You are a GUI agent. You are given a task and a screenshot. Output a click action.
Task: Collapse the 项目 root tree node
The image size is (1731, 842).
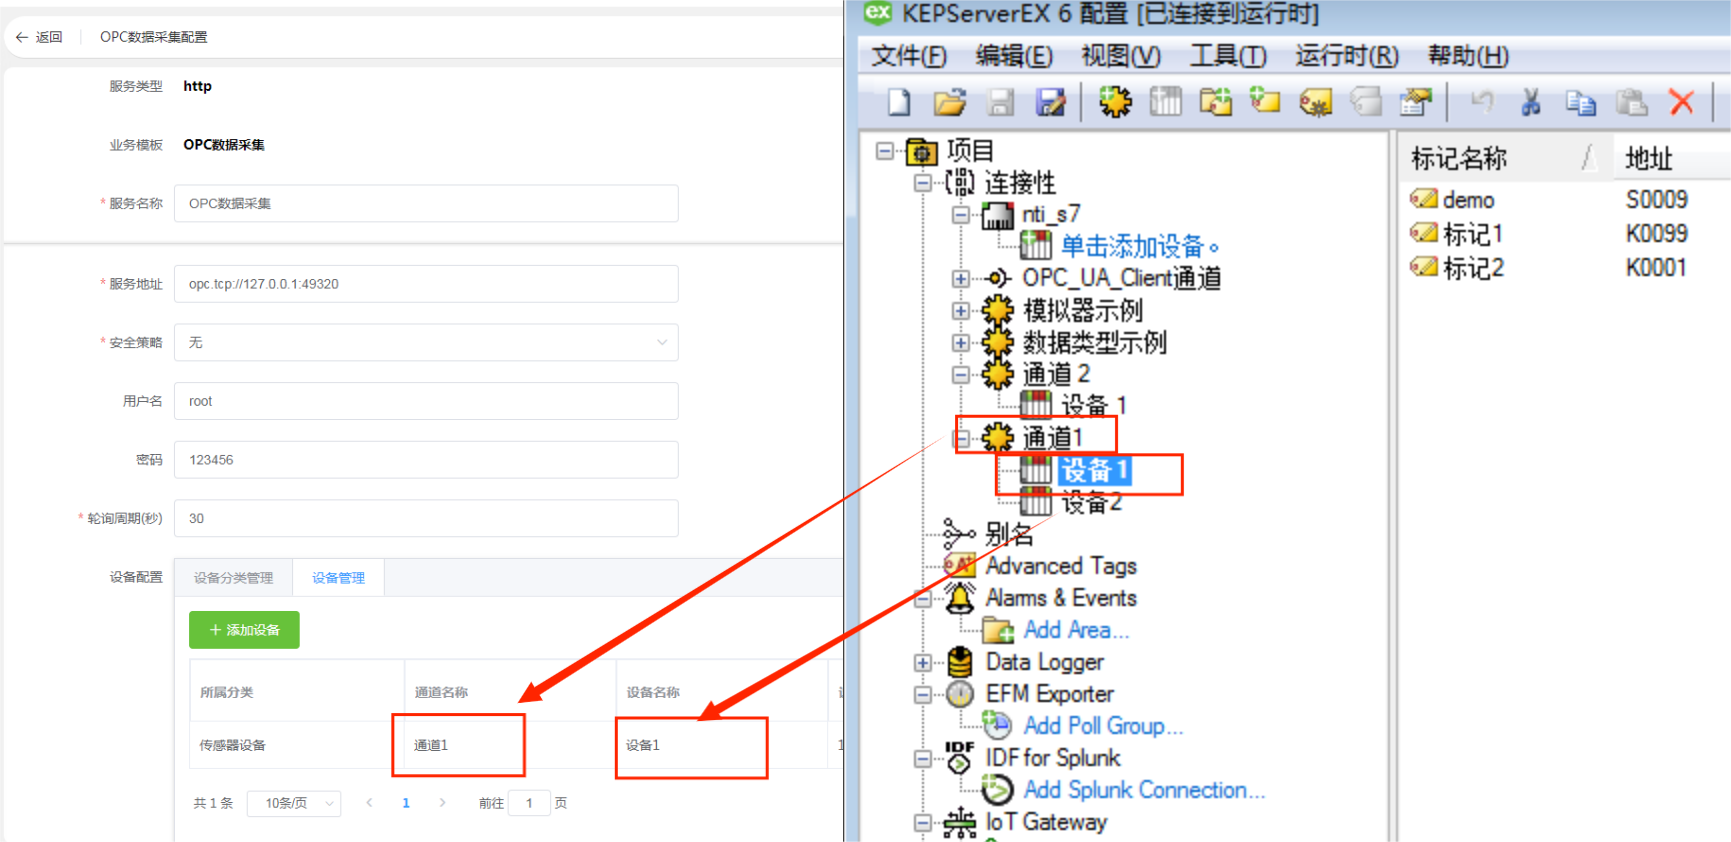(x=885, y=151)
